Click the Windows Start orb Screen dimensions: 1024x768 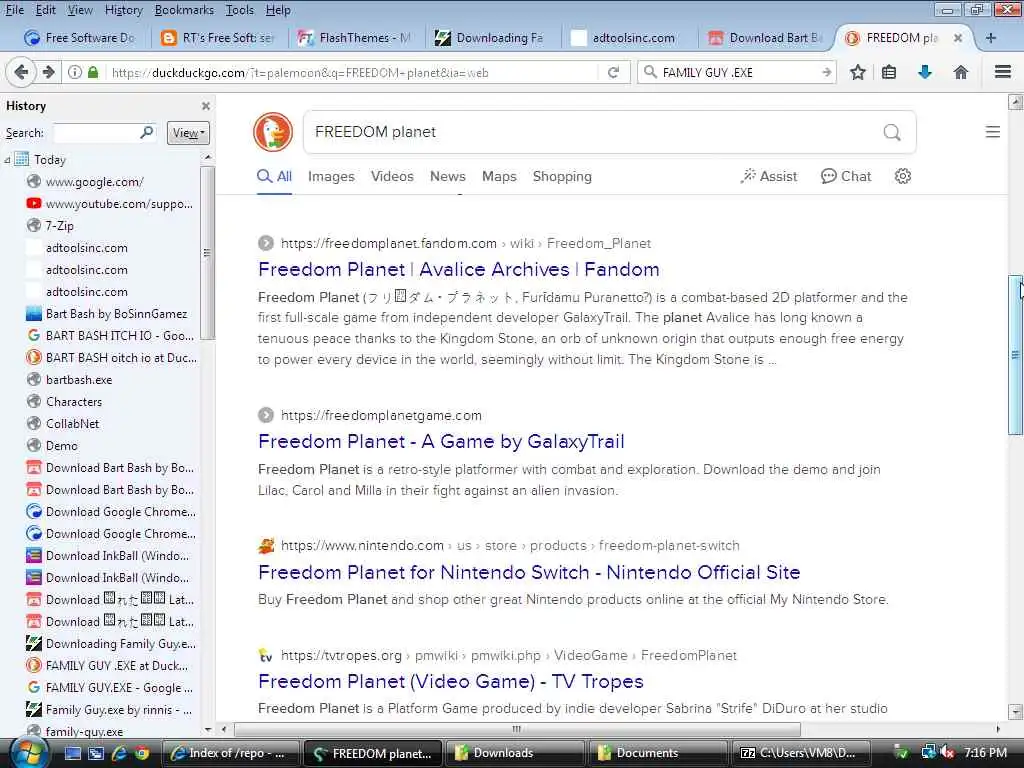(x=28, y=752)
